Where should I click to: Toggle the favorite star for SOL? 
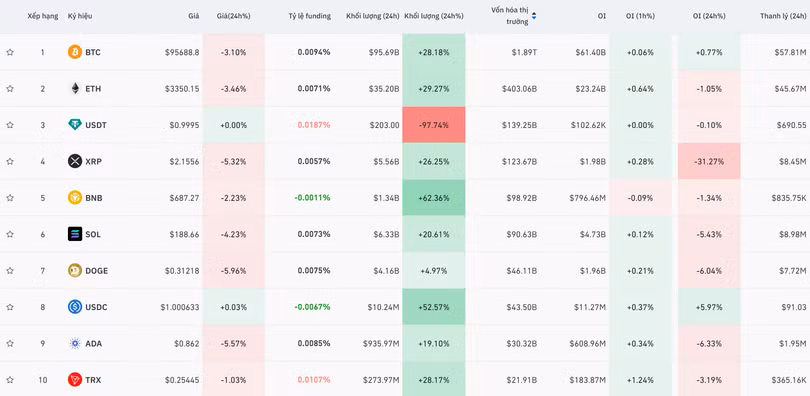pyautogui.click(x=10, y=234)
